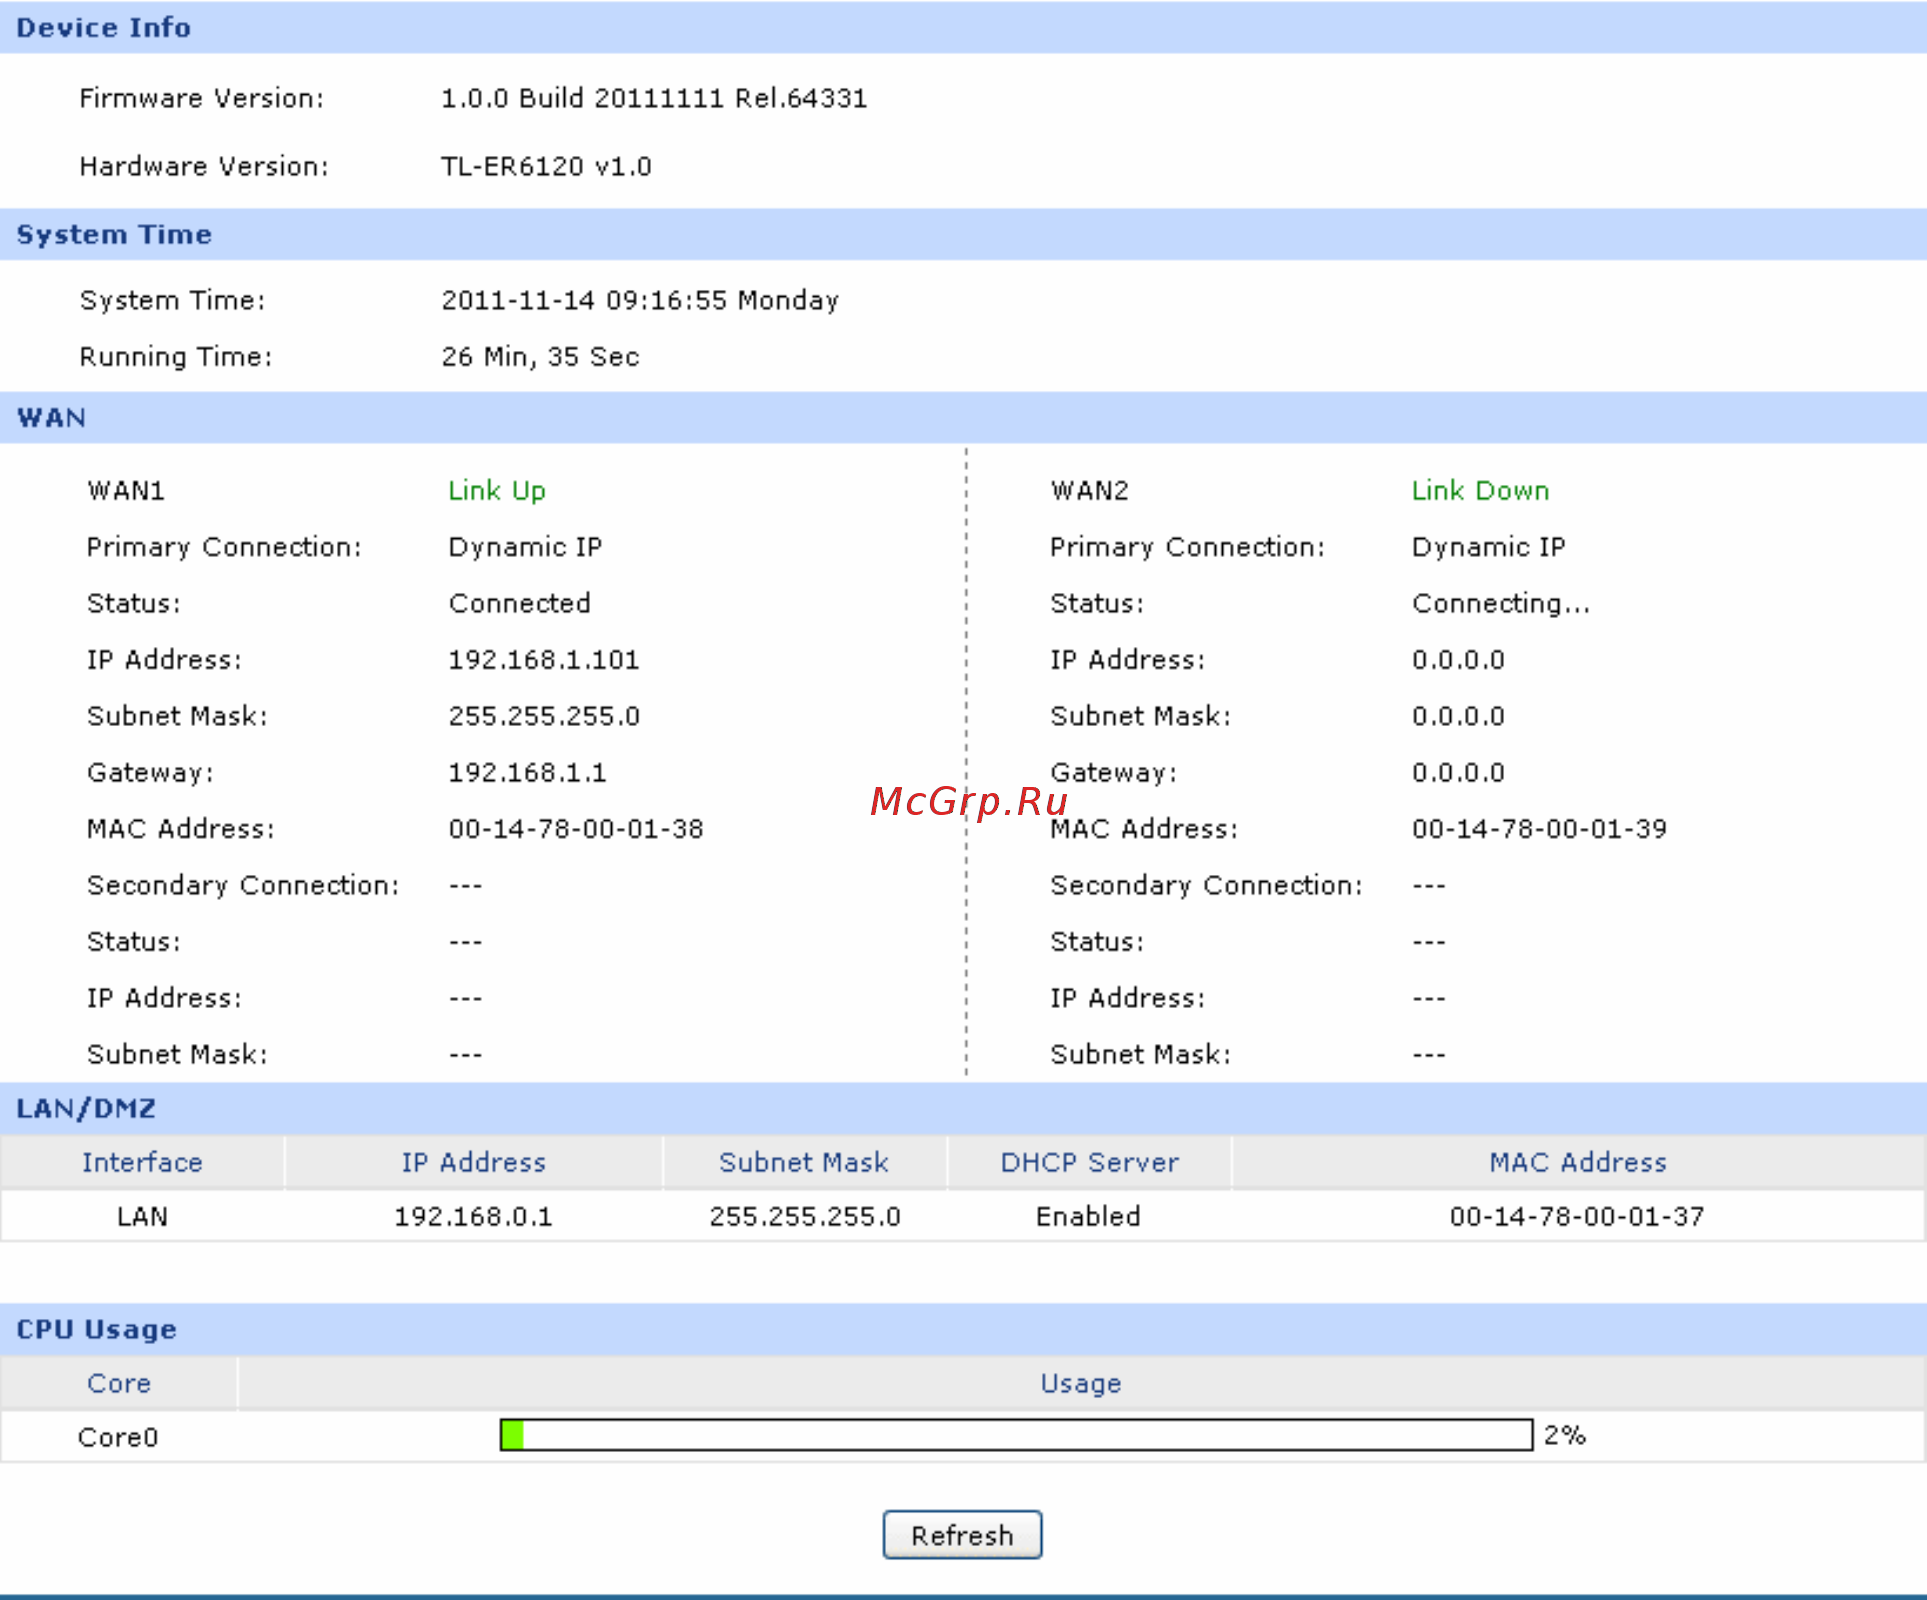Image resolution: width=1927 pixels, height=1600 pixels.
Task: Click the LAN/DMZ section header
Action: [963, 1108]
